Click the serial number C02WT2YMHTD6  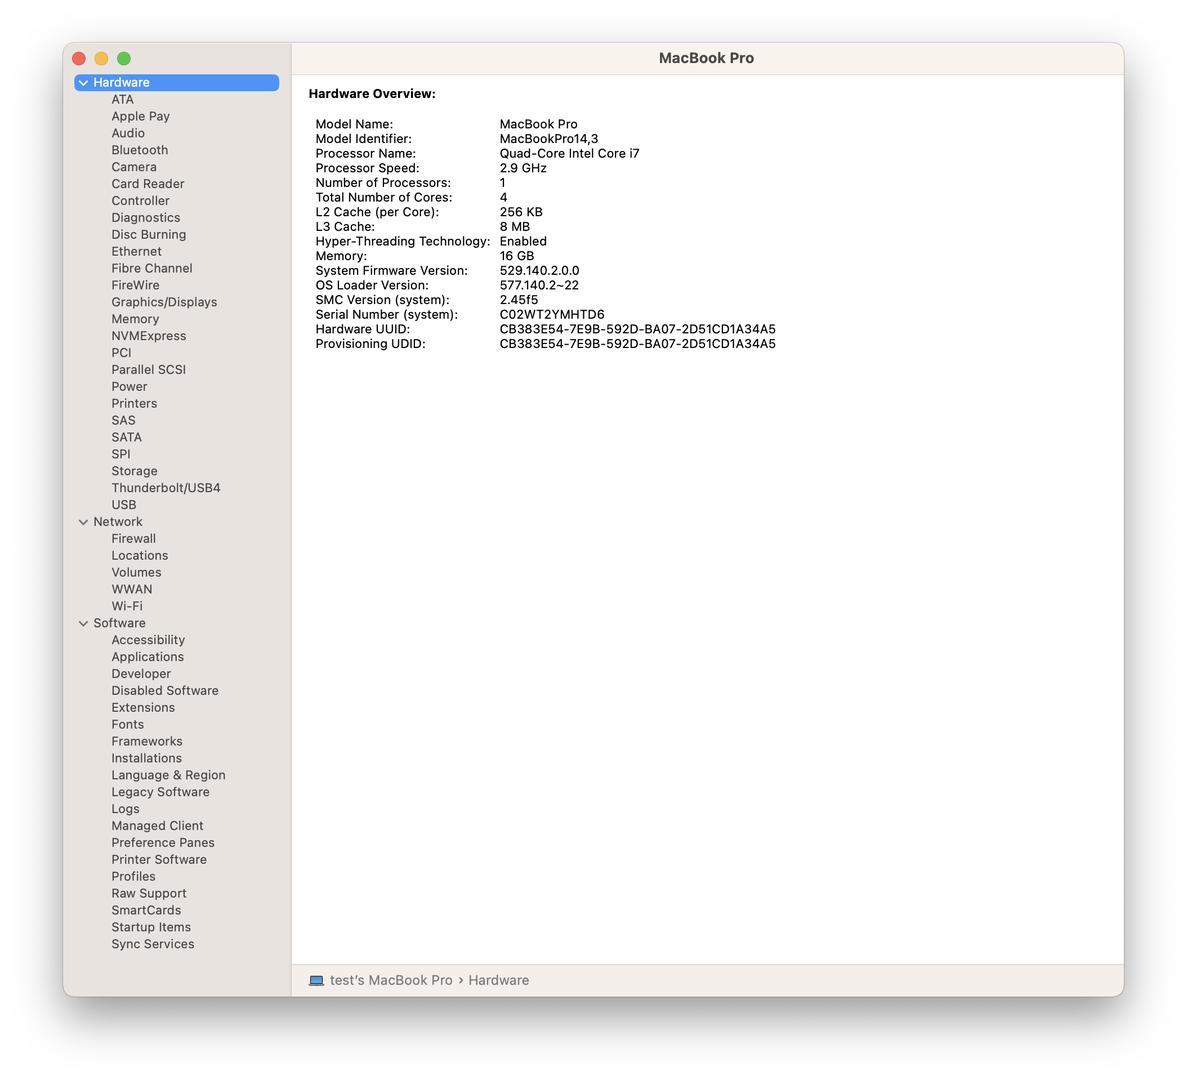[x=551, y=315]
